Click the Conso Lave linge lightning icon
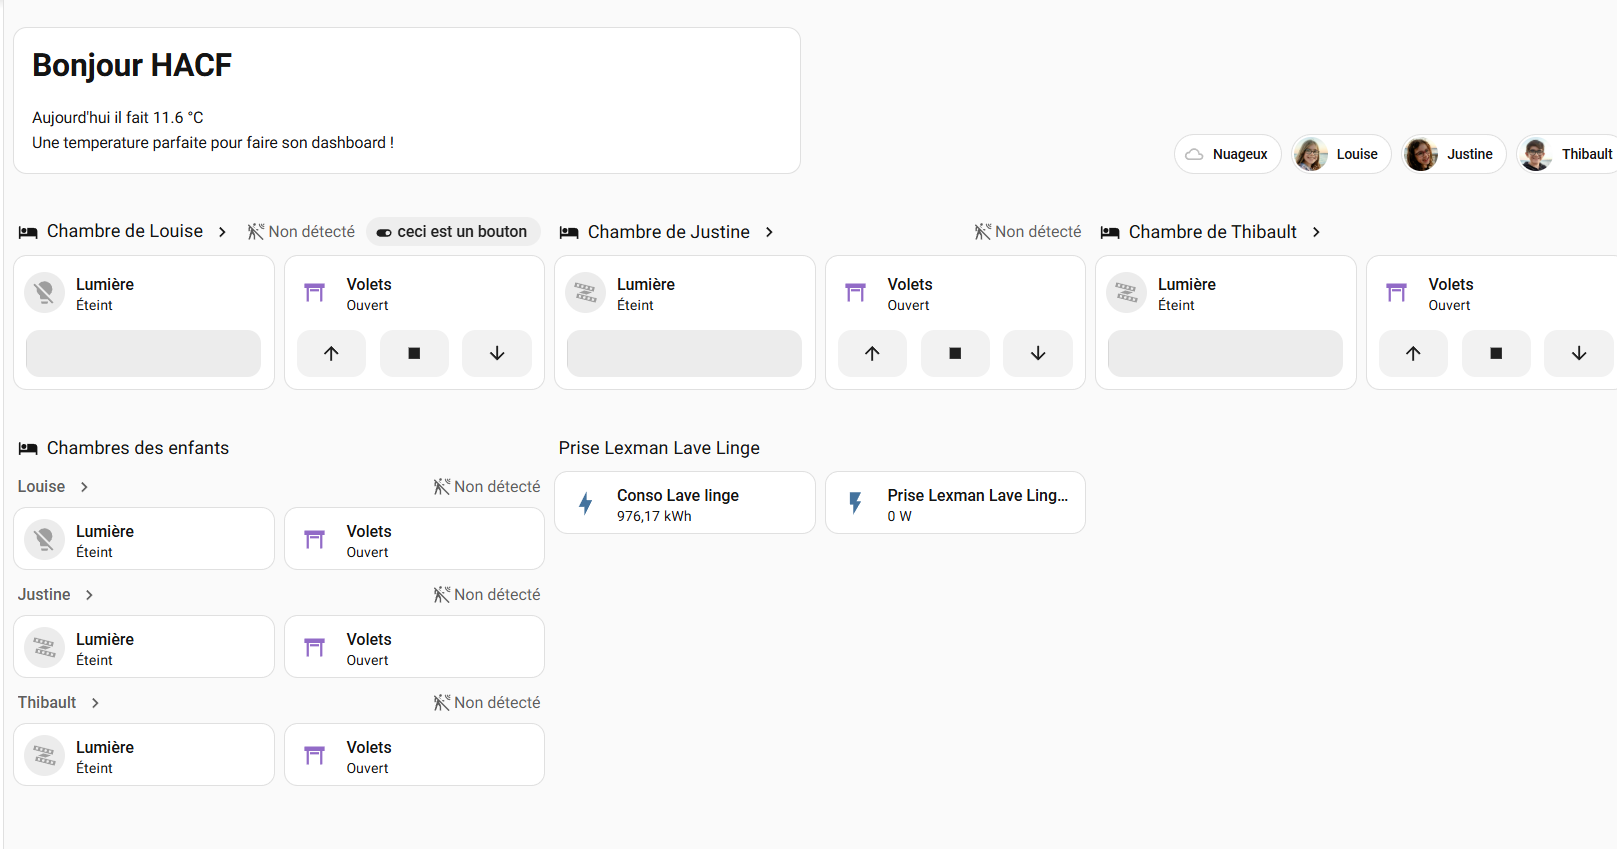 pyautogui.click(x=586, y=503)
